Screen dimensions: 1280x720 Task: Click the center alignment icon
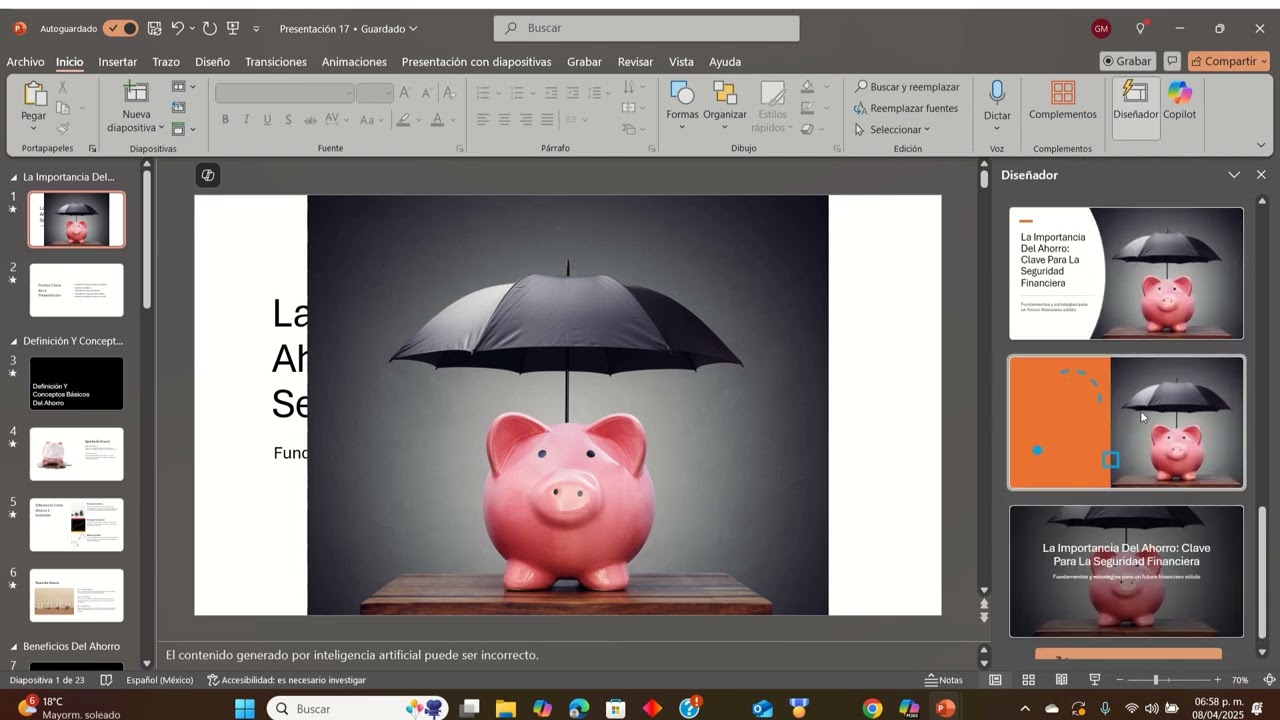(x=504, y=120)
